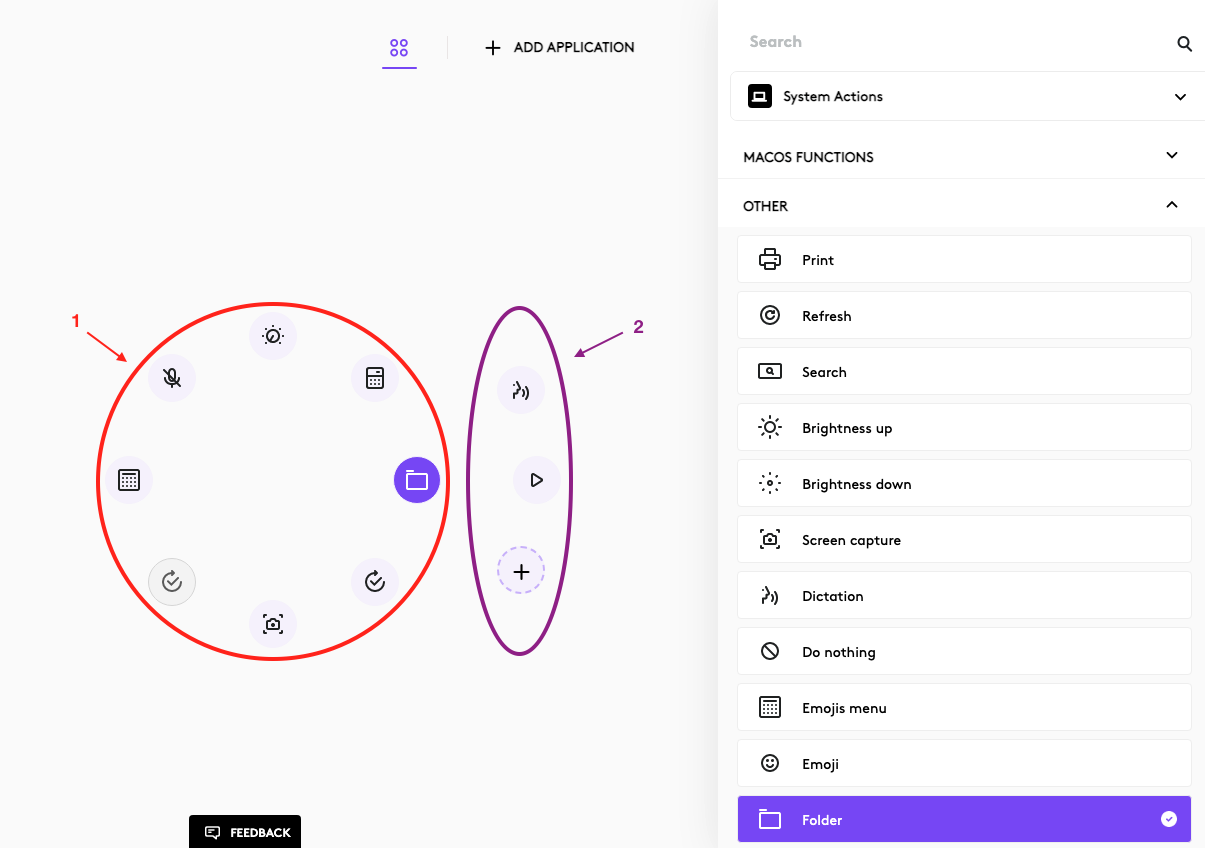Screen dimensions: 1205x848
Task: Click the emojis menu icon on the ring's left
Action: coord(129,480)
